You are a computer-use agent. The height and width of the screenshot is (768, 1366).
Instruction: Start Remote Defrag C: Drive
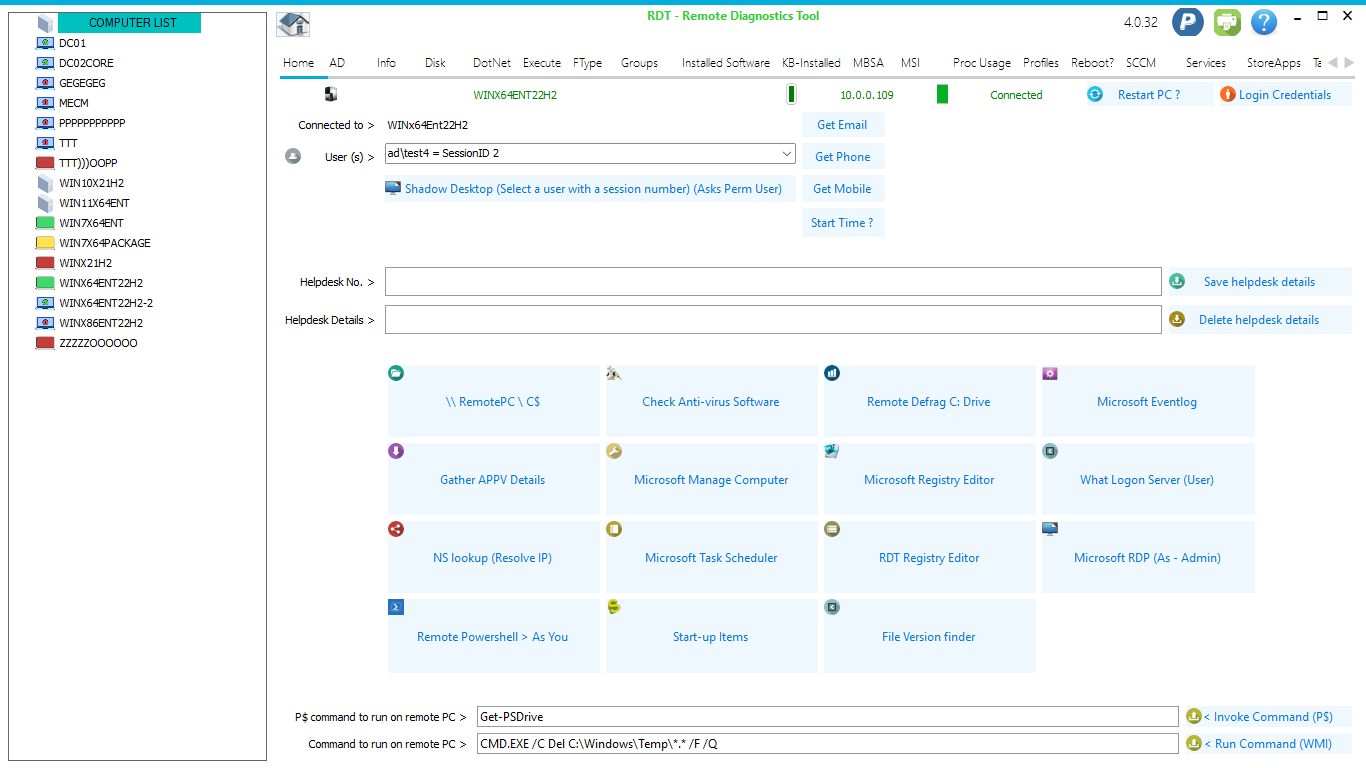click(x=929, y=401)
